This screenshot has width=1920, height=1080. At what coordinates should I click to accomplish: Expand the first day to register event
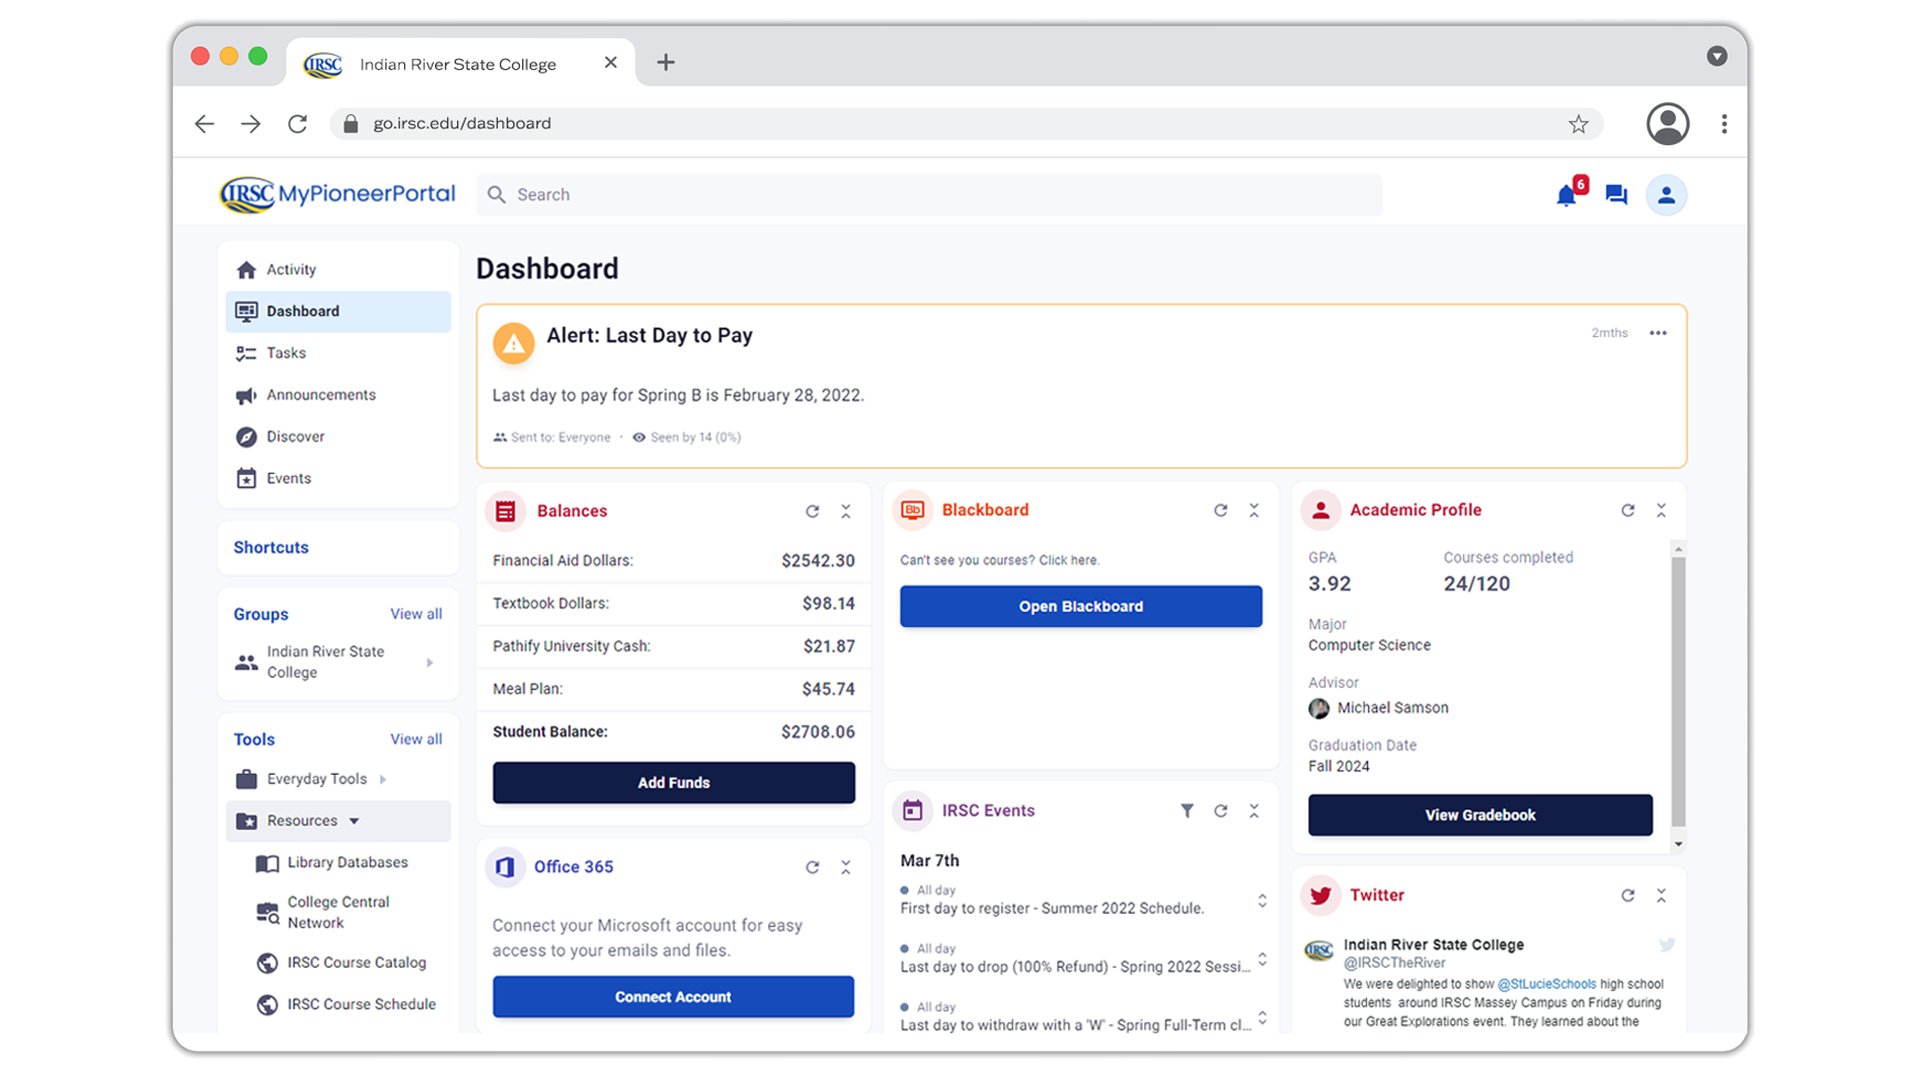1262,900
